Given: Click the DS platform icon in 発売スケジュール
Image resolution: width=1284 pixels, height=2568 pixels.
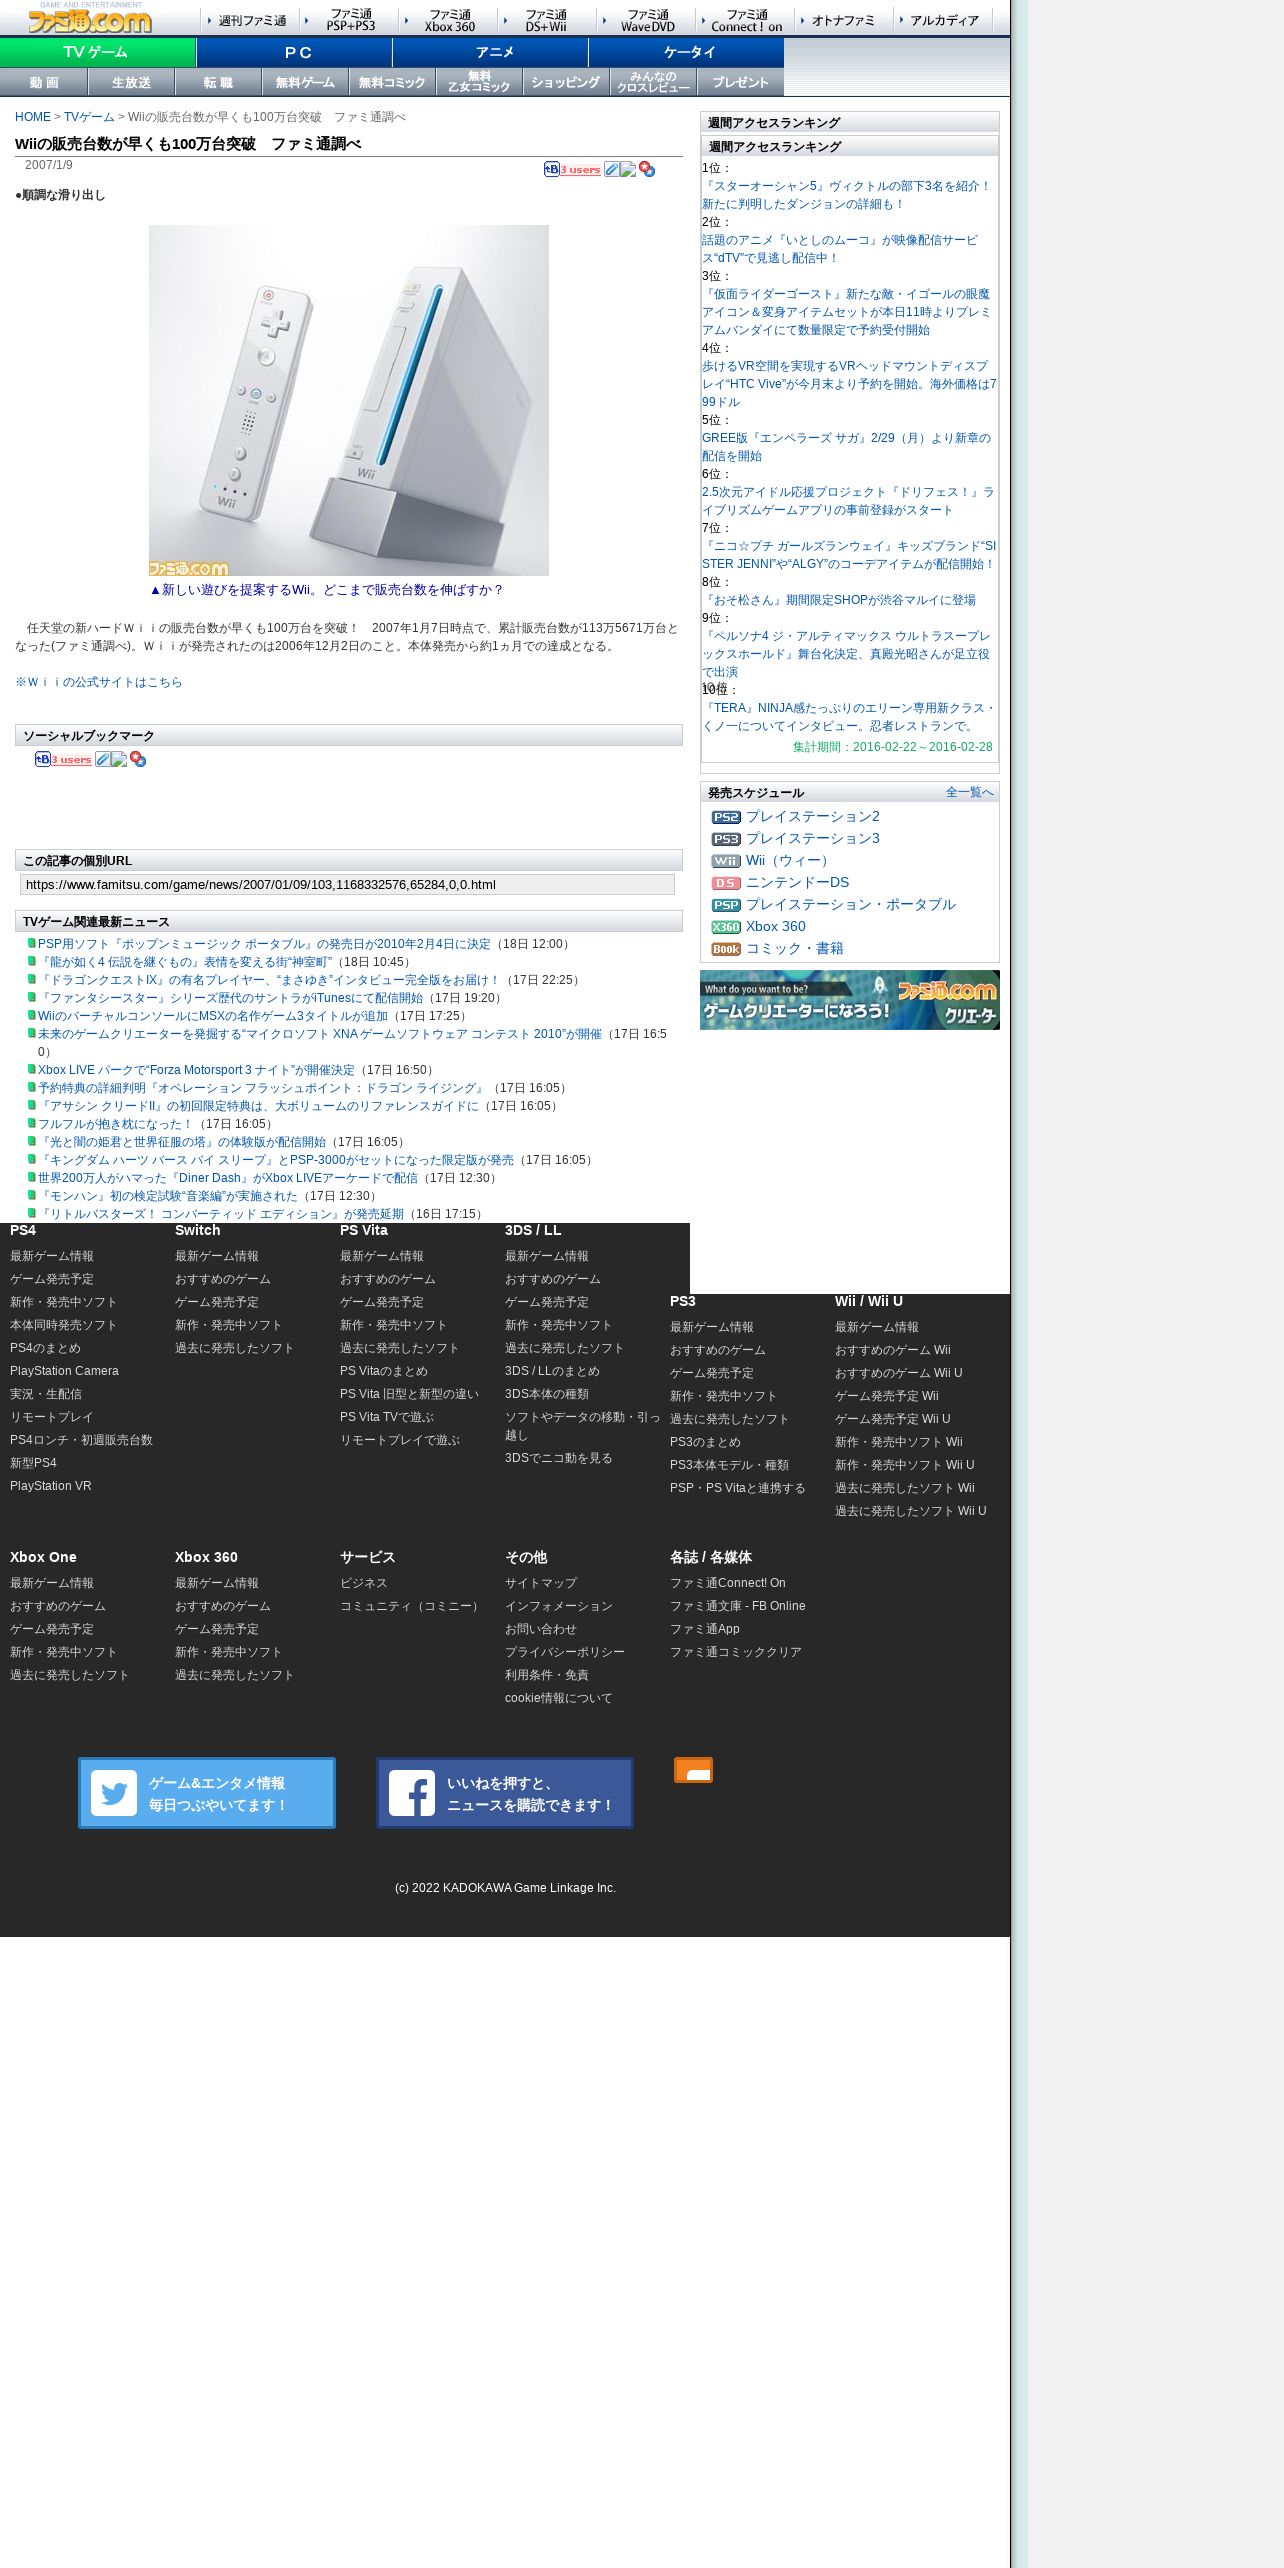Looking at the screenshot, I should pos(726,883).
